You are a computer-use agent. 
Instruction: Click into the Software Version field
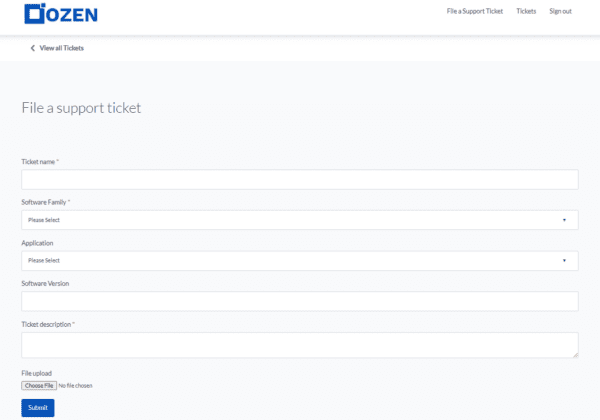click(299, 301)
